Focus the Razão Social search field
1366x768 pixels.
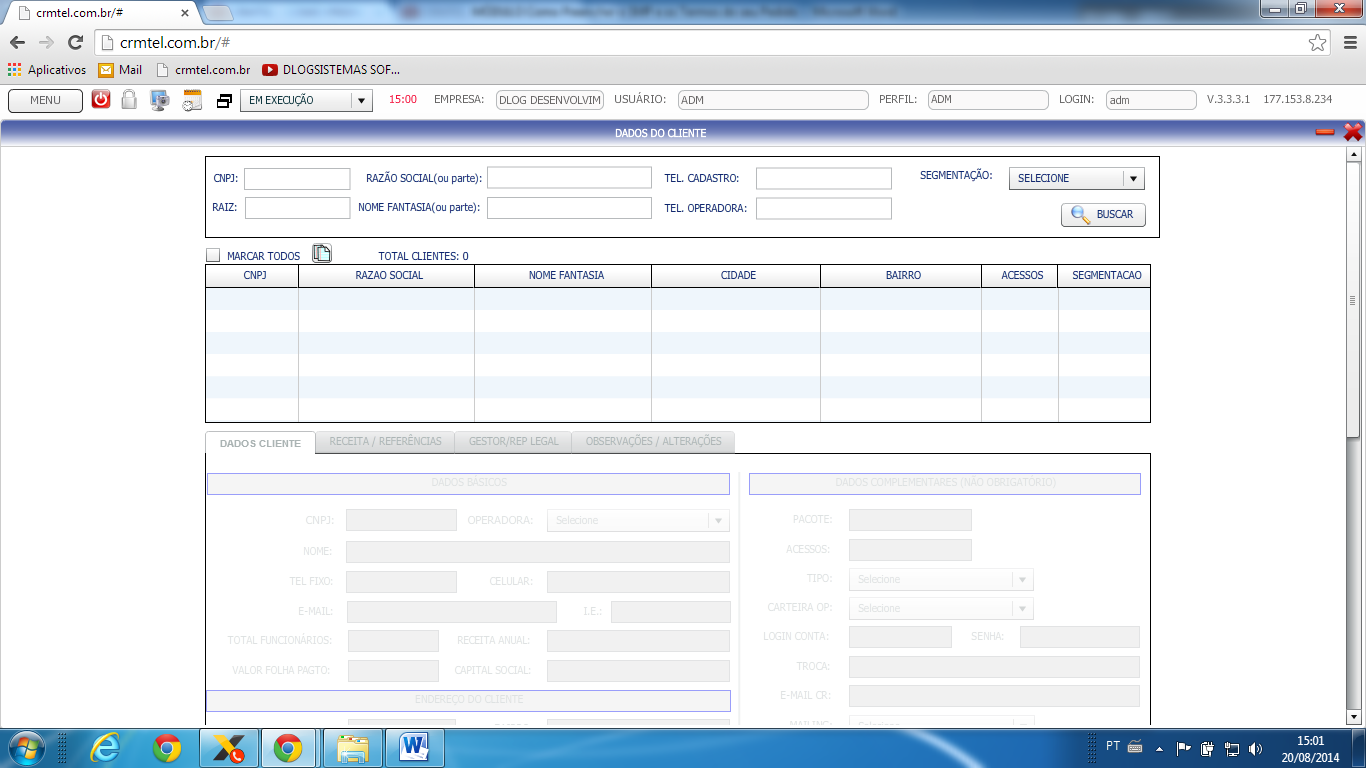coord(569,177)
